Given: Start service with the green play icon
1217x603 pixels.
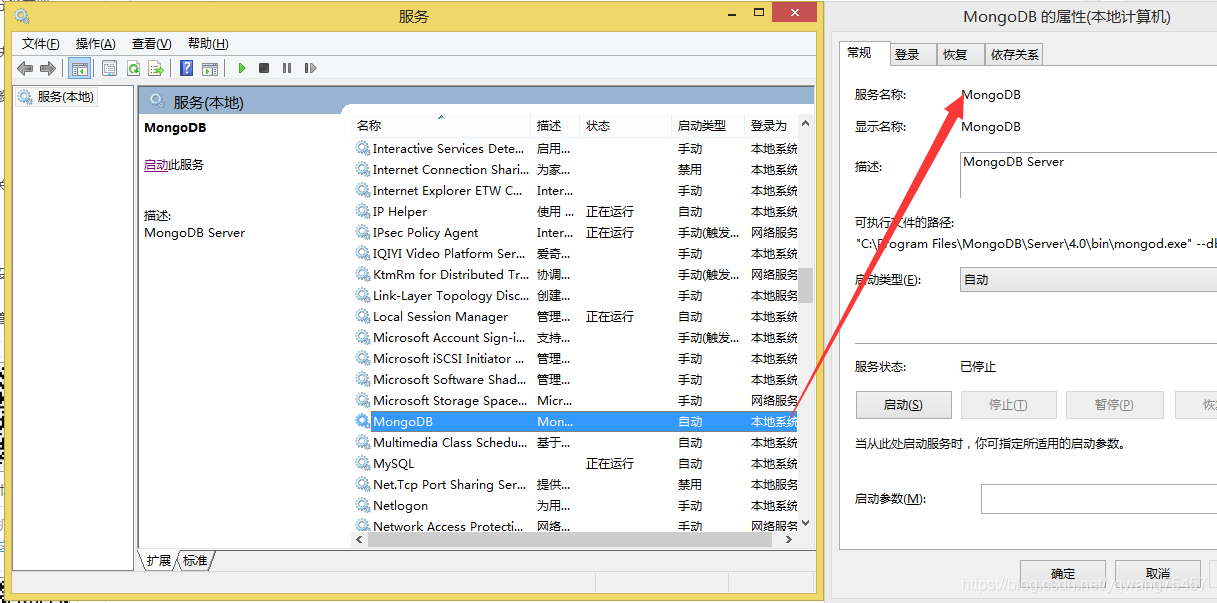Looking at the screenshot, I should click(241, 68).
